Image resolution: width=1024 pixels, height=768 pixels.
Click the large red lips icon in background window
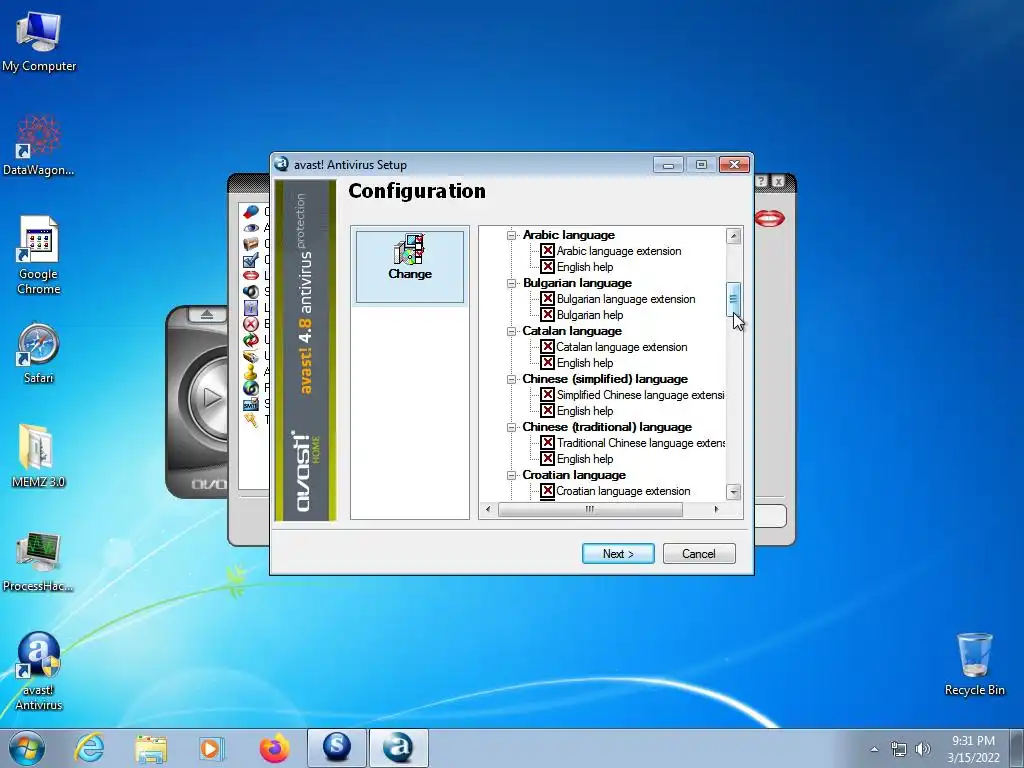click(770, 218)
